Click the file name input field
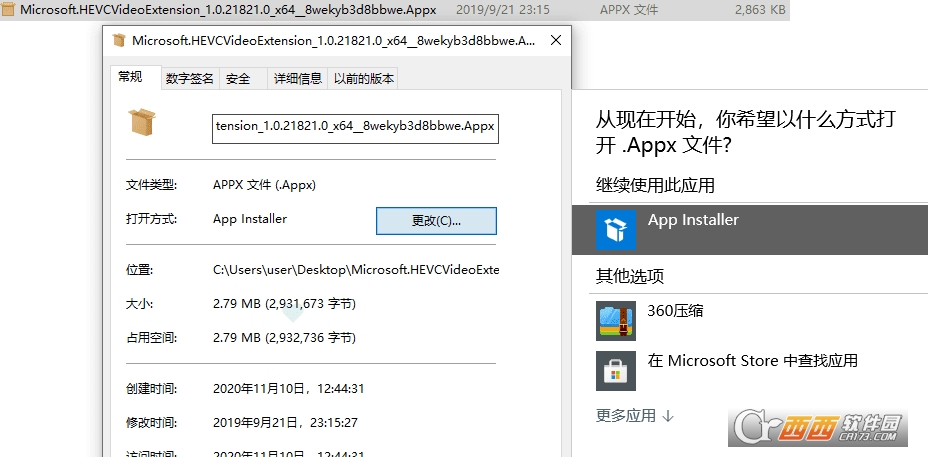This screenshot has width=928, height=457. coord(355,129)
